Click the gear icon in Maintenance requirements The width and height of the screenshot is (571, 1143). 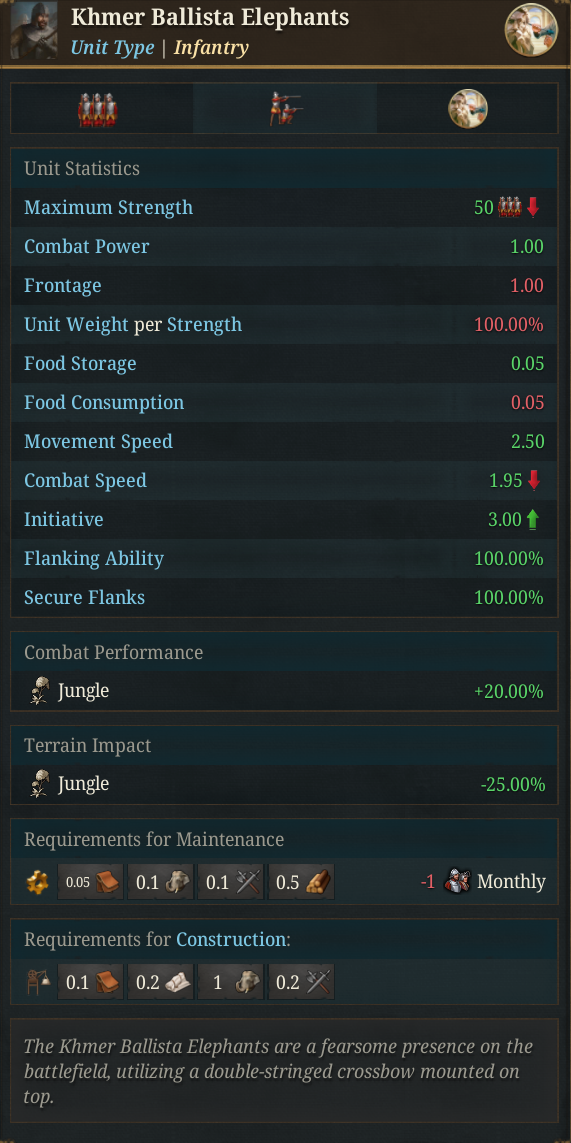tap(38, 882)
